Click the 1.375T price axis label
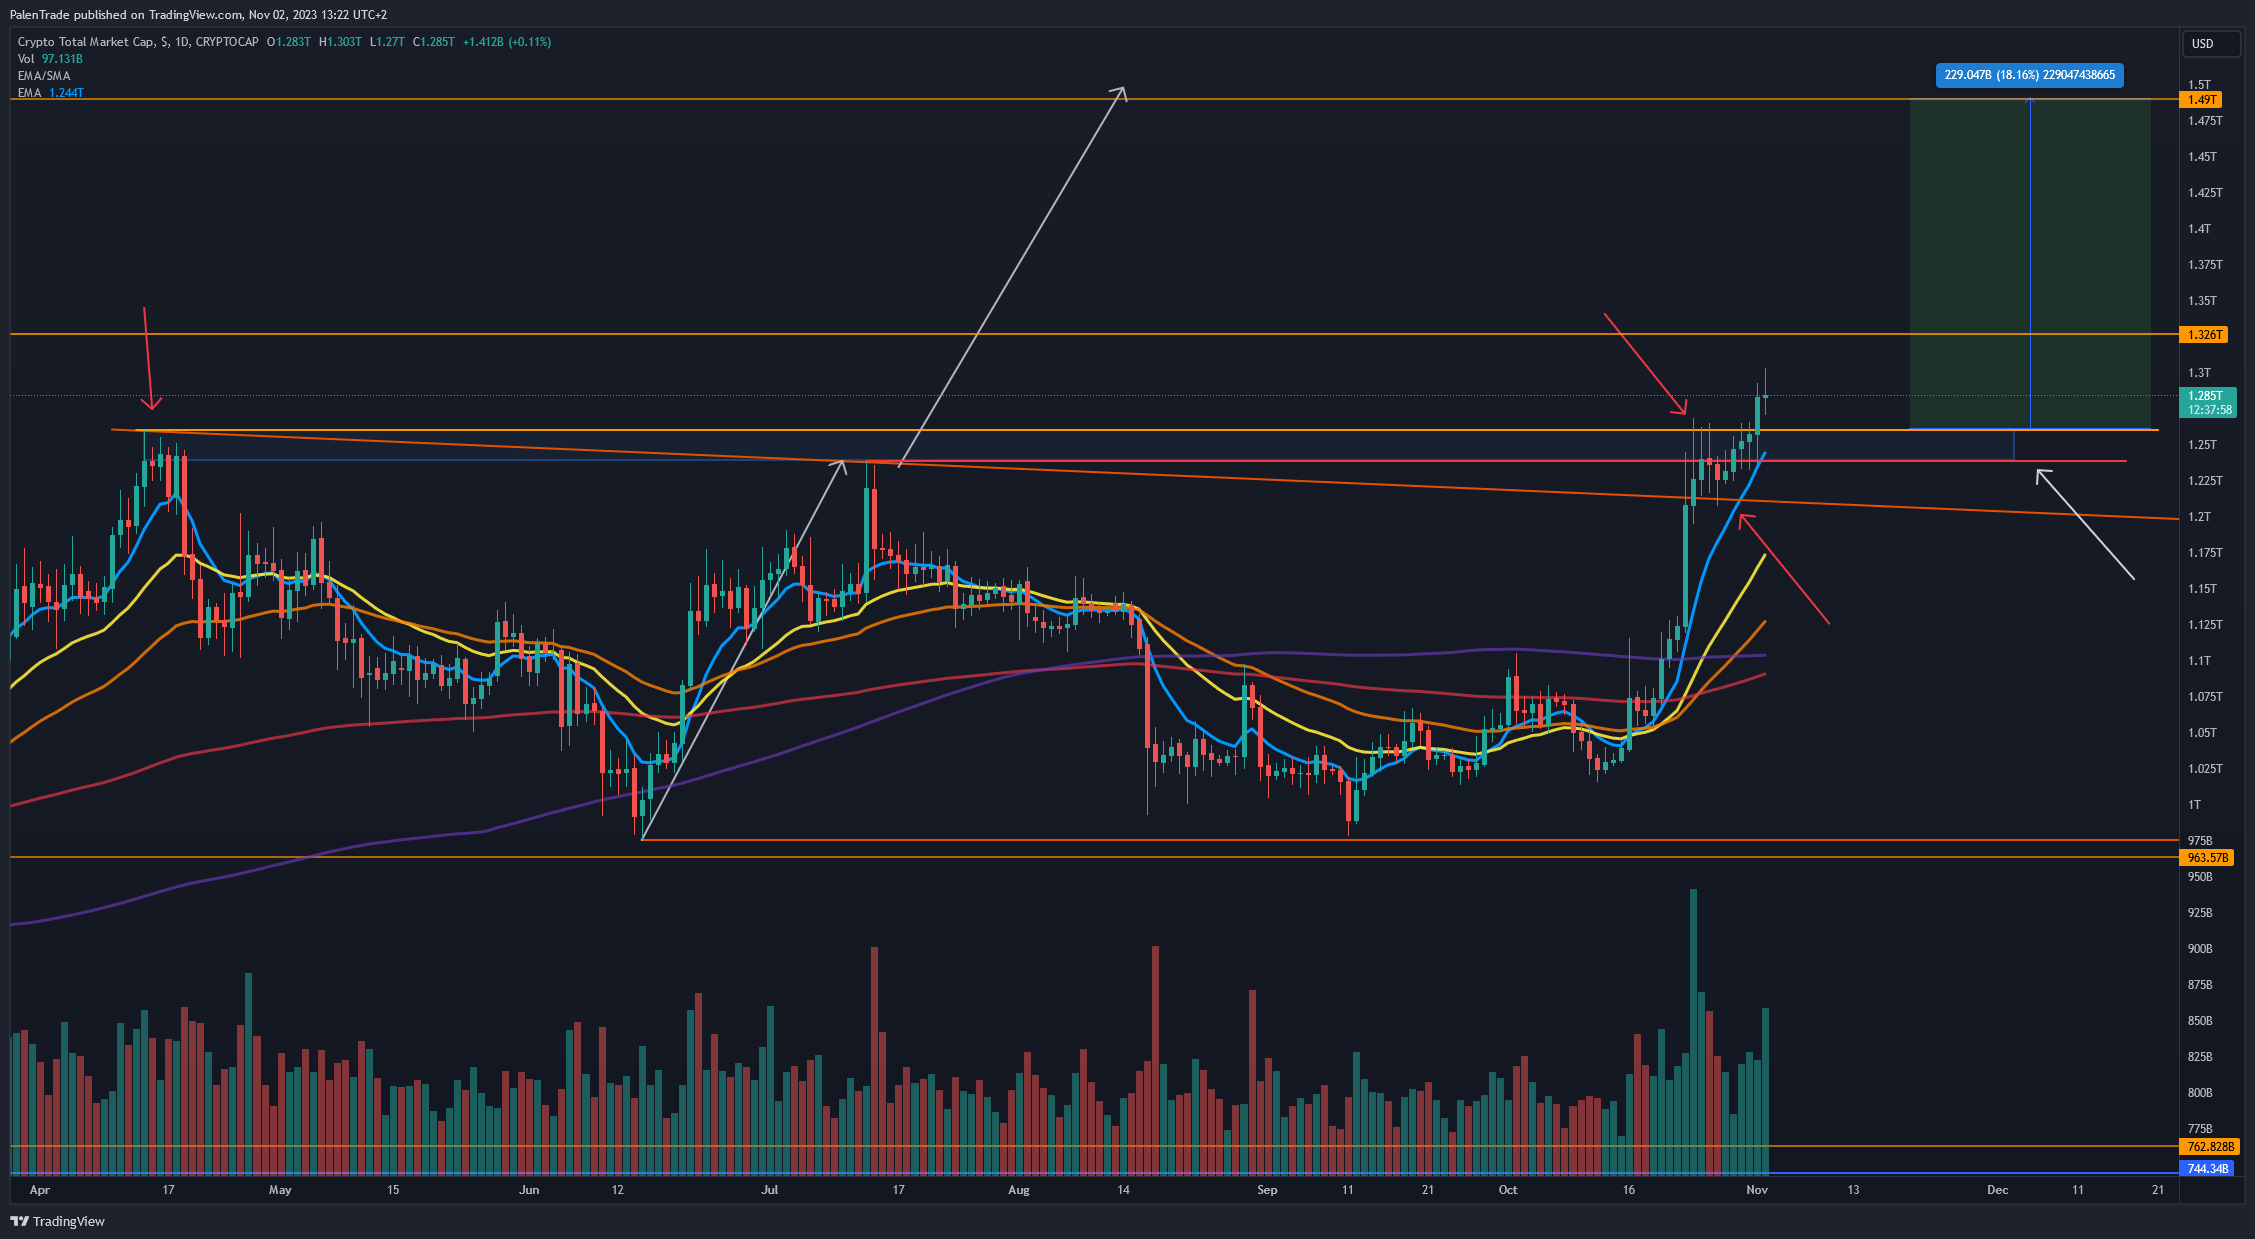Image resolution: width=2255 pixels, height=1239 pixels. pos(2205,265)
